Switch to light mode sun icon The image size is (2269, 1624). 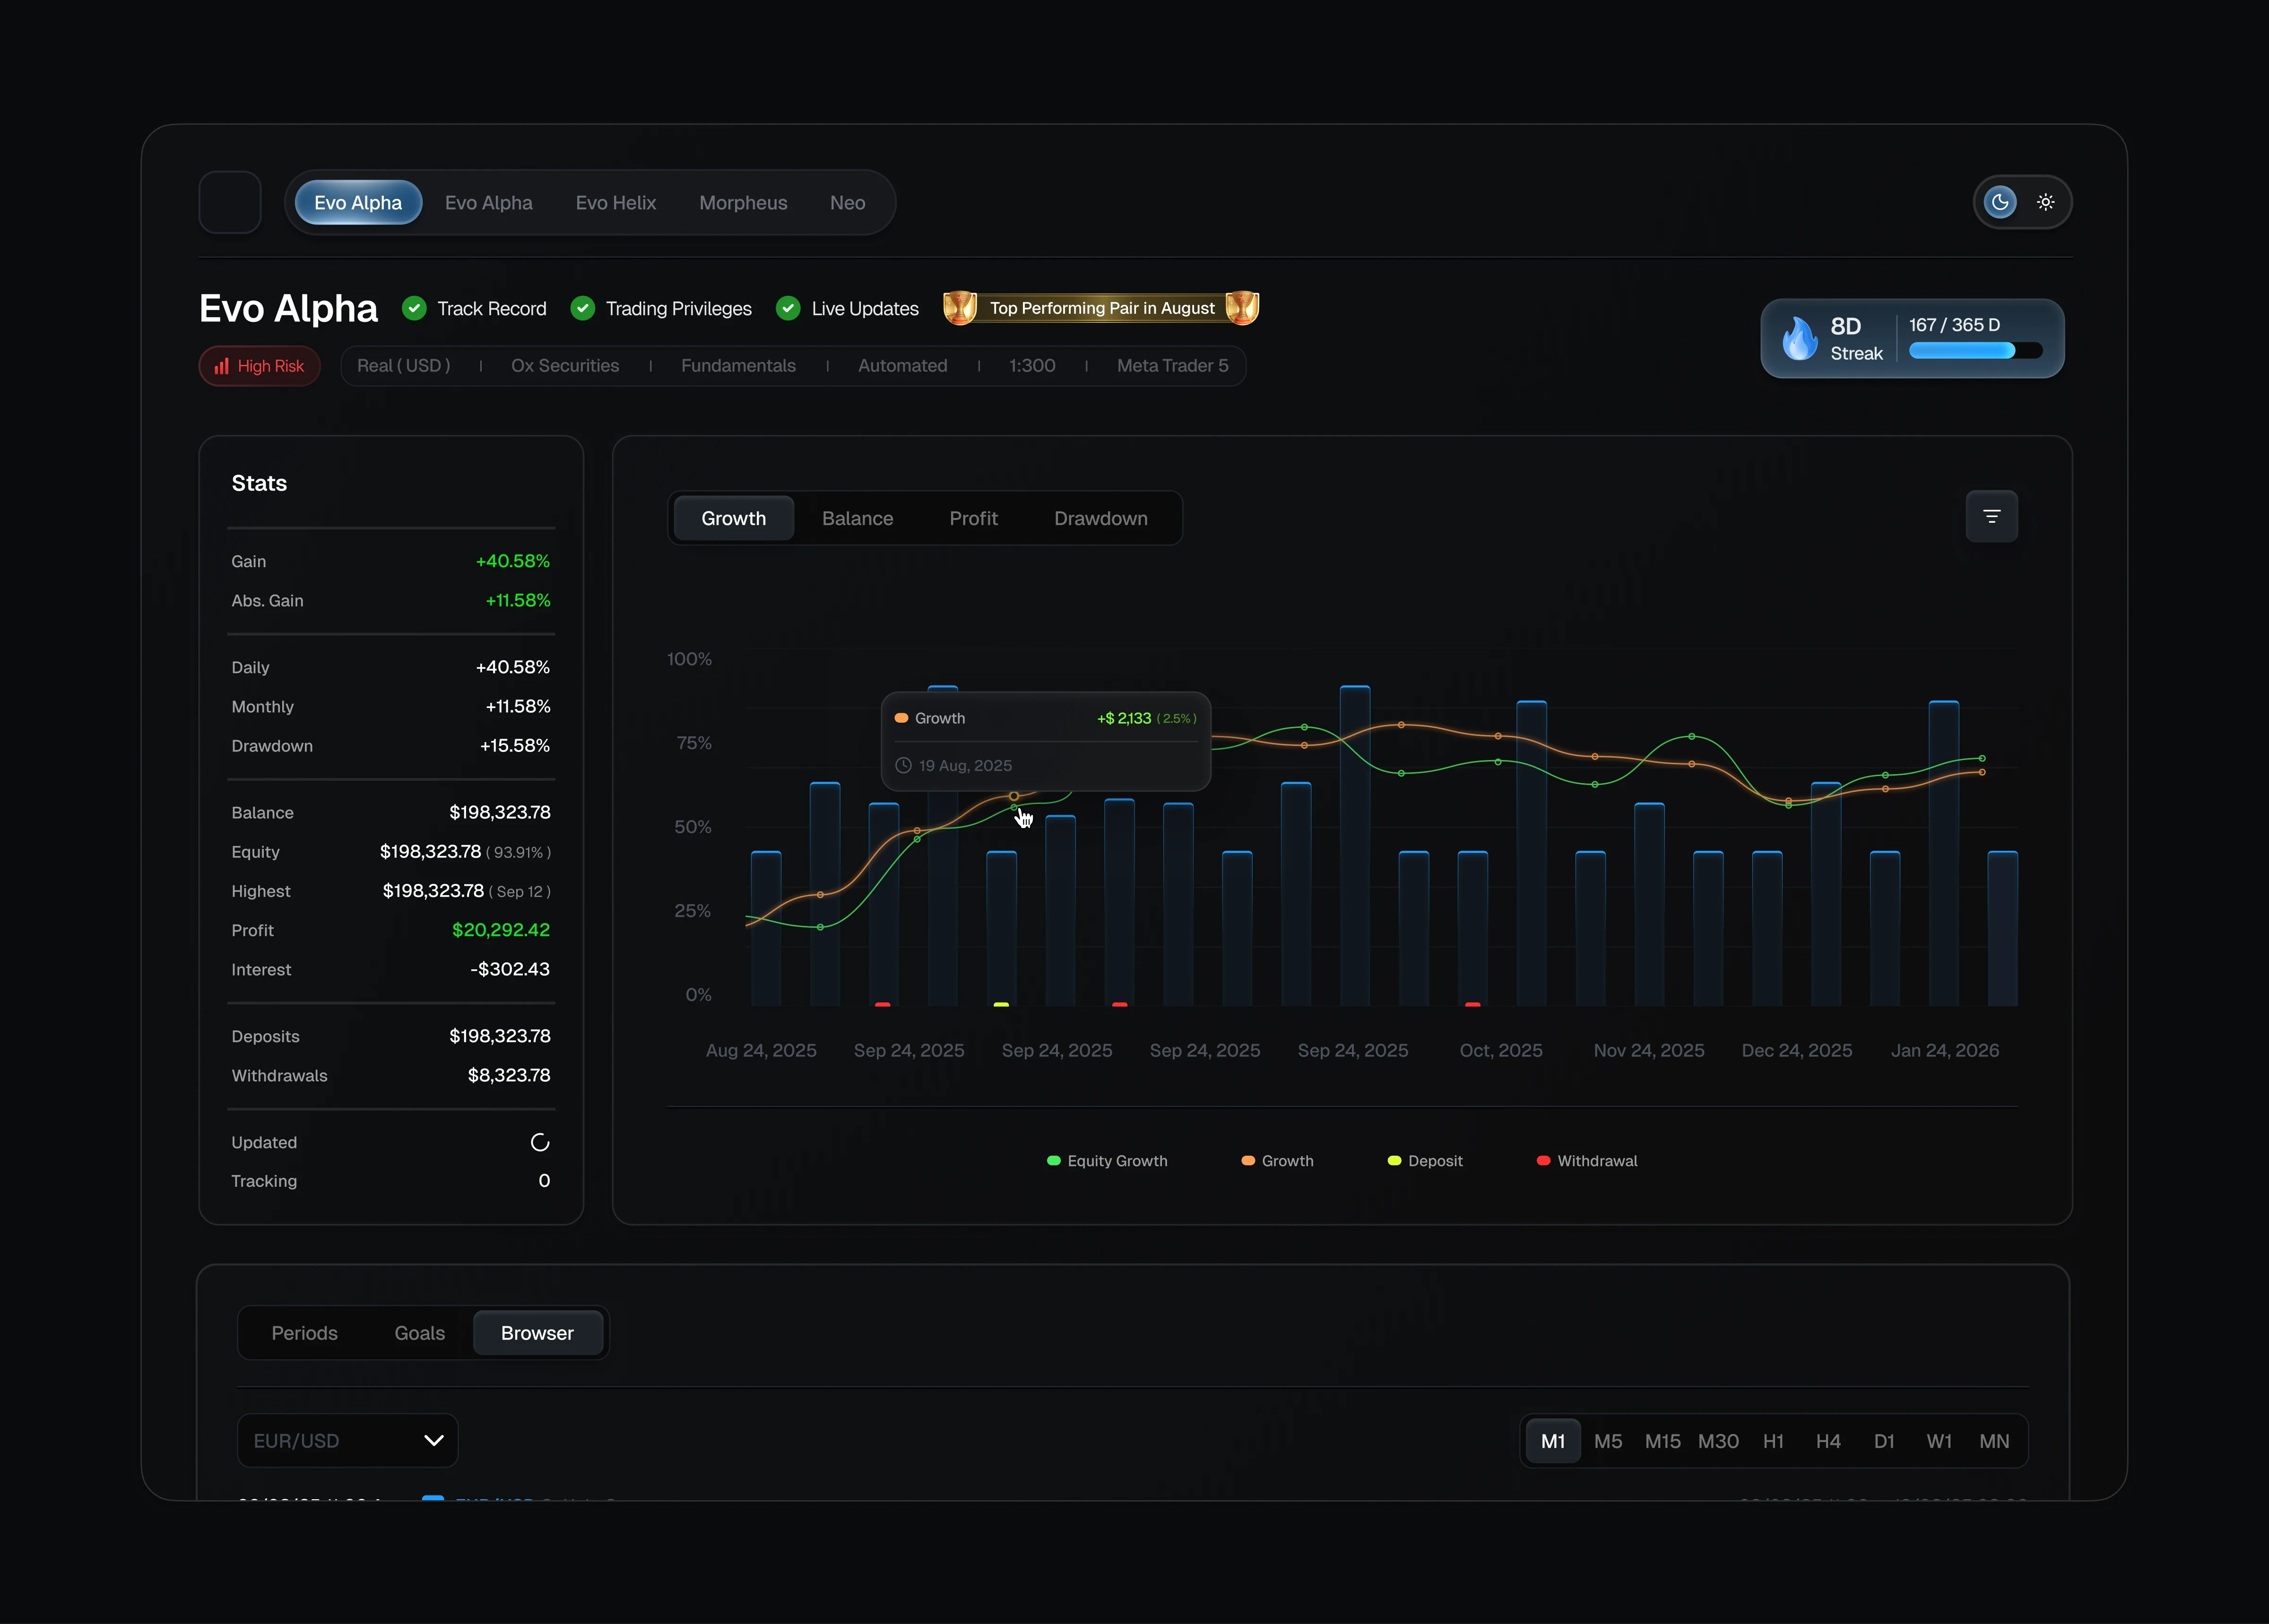coord(2046,202)
